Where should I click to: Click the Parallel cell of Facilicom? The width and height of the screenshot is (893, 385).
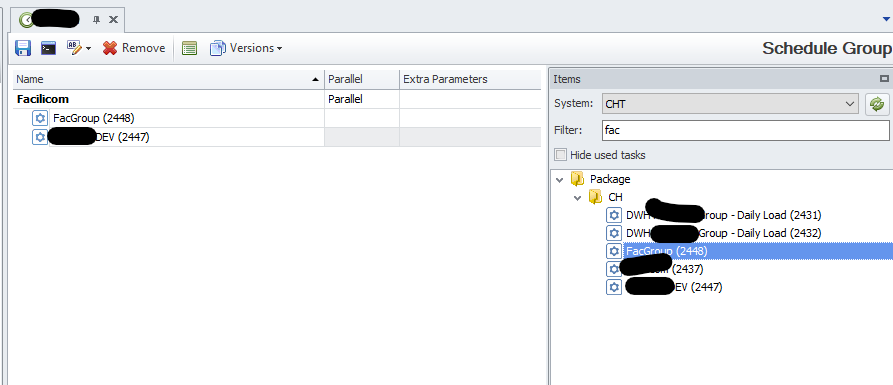(x=362, y=99)
